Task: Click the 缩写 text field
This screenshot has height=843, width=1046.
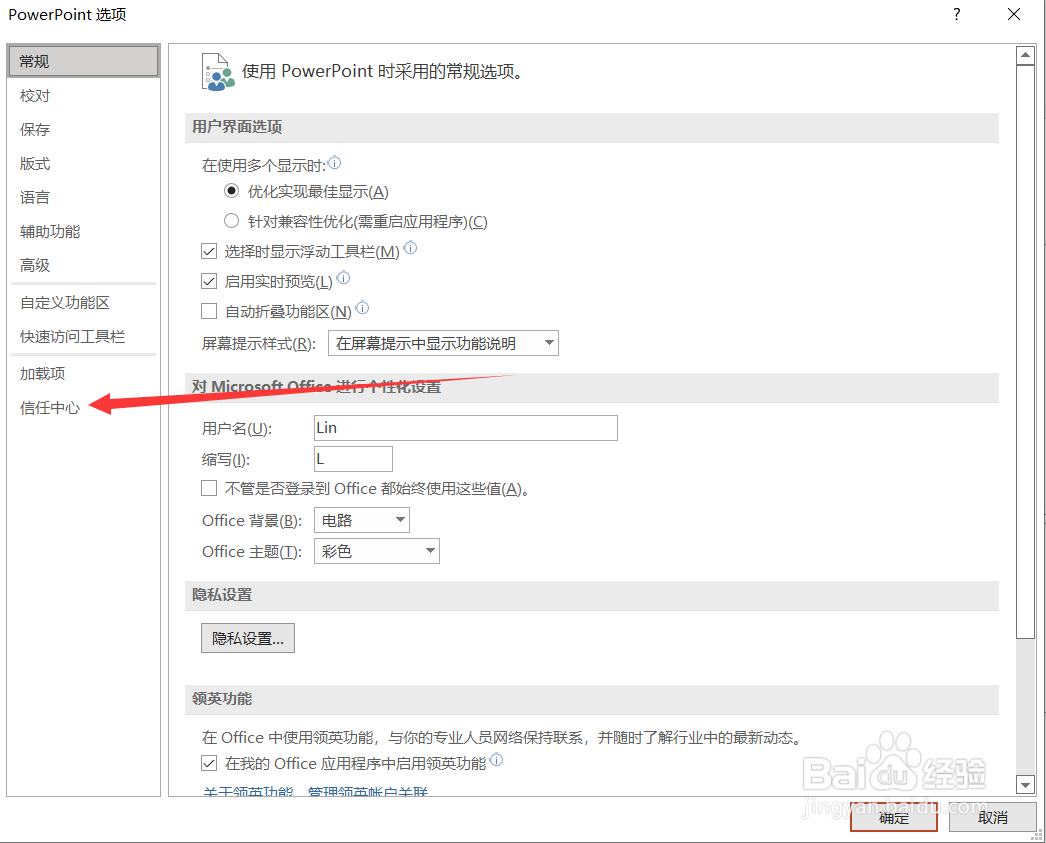Action: [x=353, y=459]
